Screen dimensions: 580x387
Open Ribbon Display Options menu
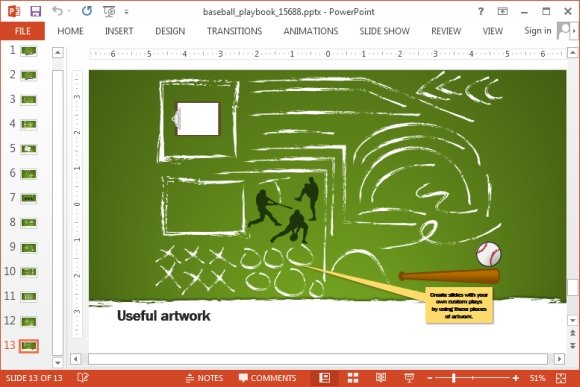[502, 11]
